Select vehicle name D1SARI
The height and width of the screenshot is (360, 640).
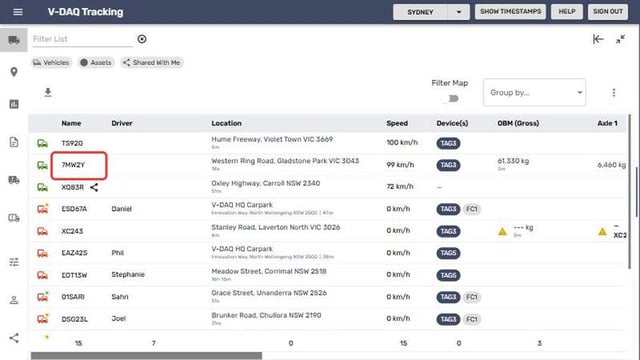tap(73, 297)
